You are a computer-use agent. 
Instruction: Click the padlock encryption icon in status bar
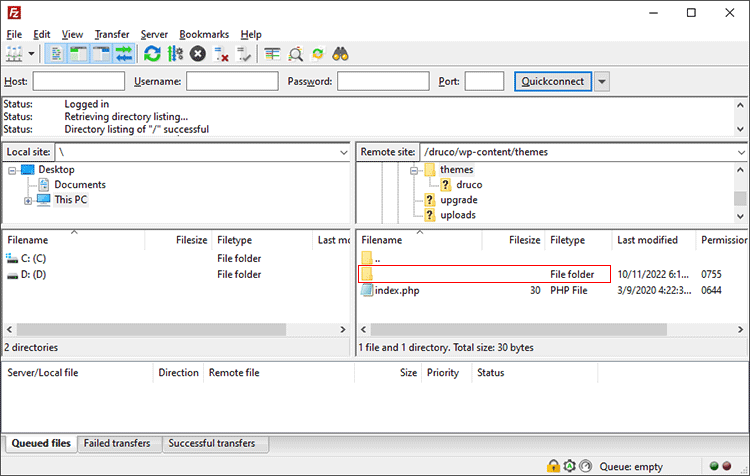click(x=552, y=466)
